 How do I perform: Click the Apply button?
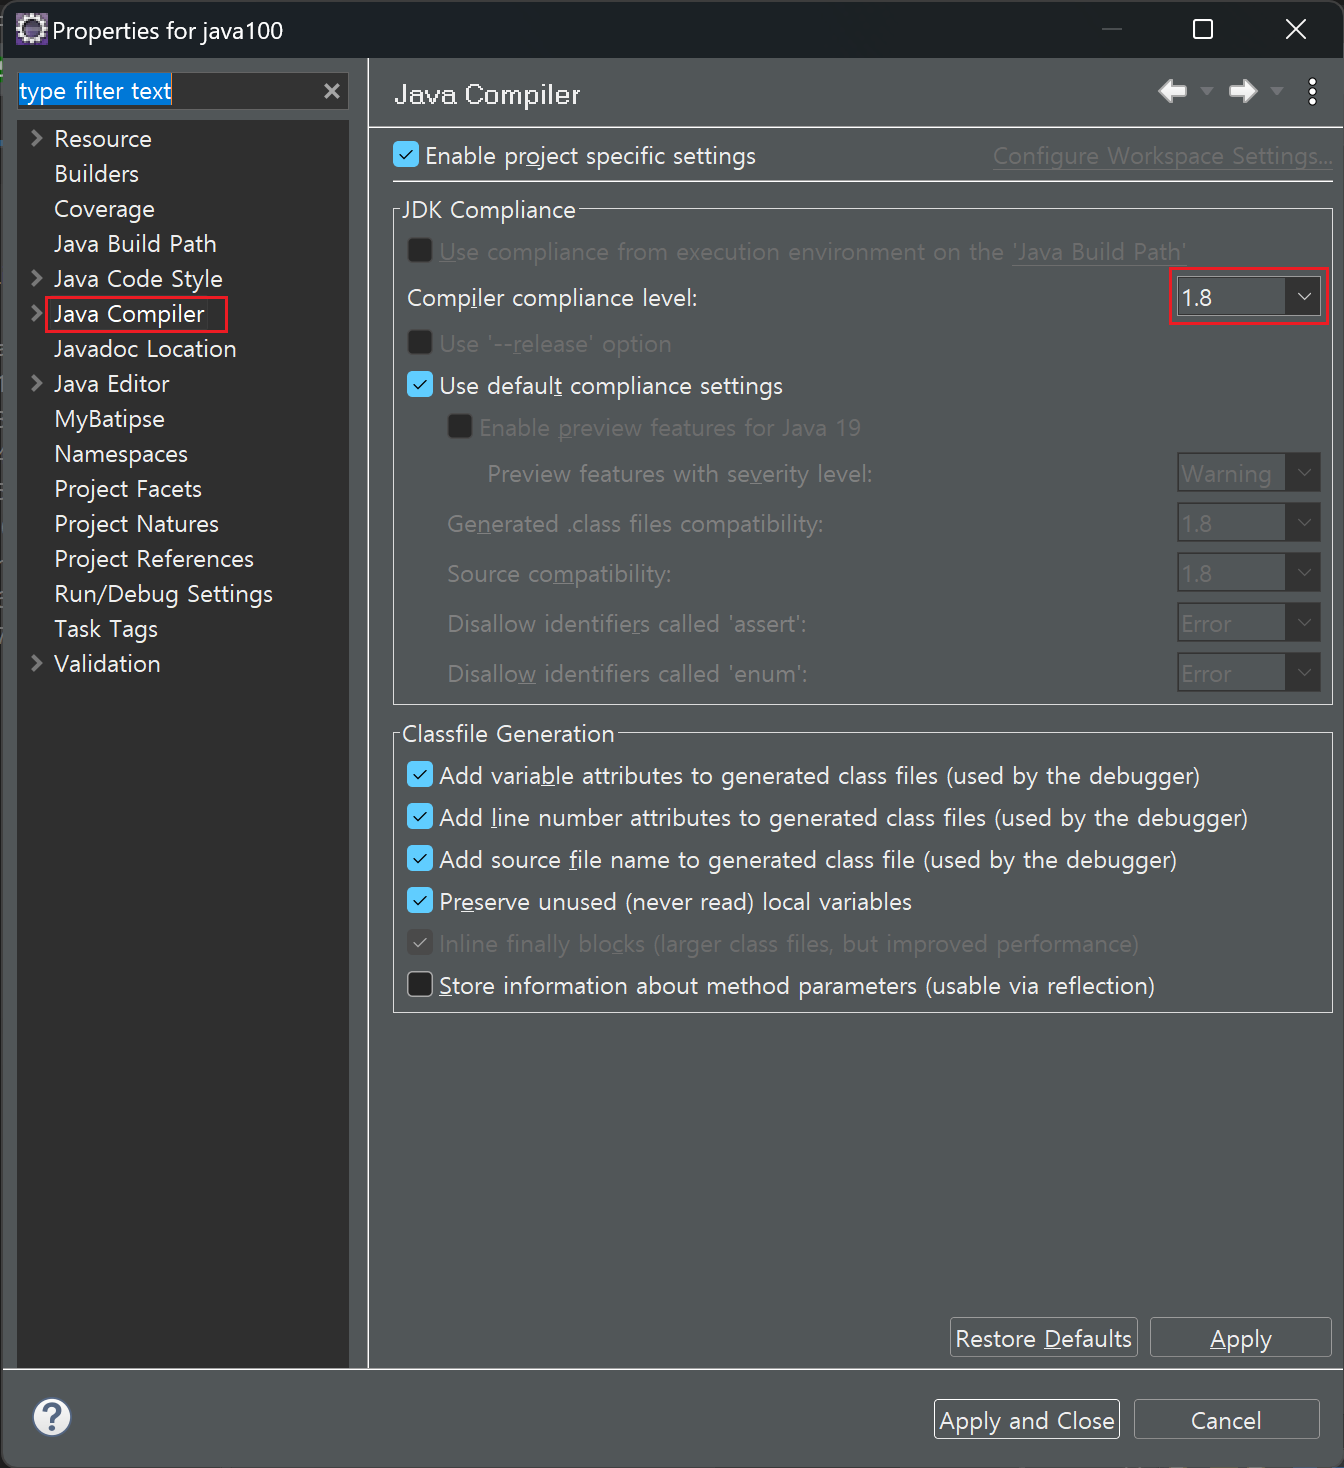1241,1338
